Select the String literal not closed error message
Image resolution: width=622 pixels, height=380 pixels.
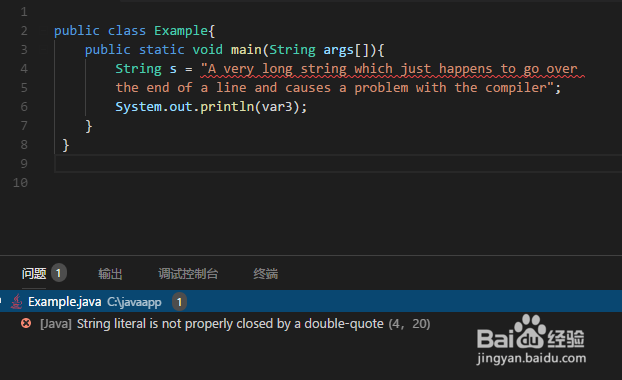pyautogui.click(x=230, y=324)
